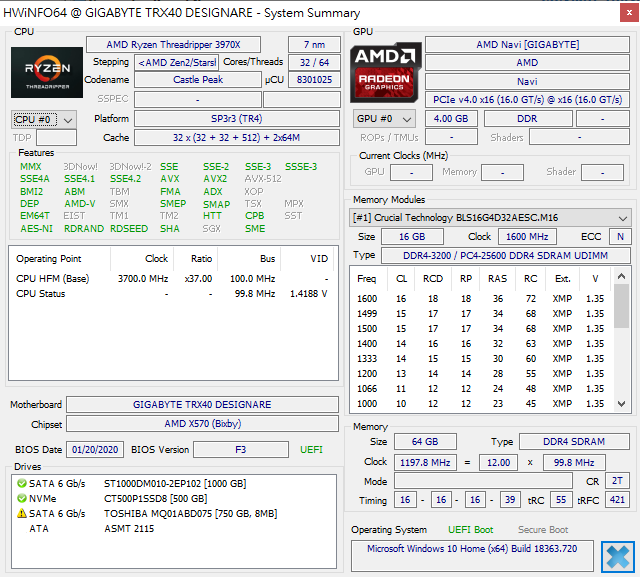Click the 7 nm process field

click(314, 44)
